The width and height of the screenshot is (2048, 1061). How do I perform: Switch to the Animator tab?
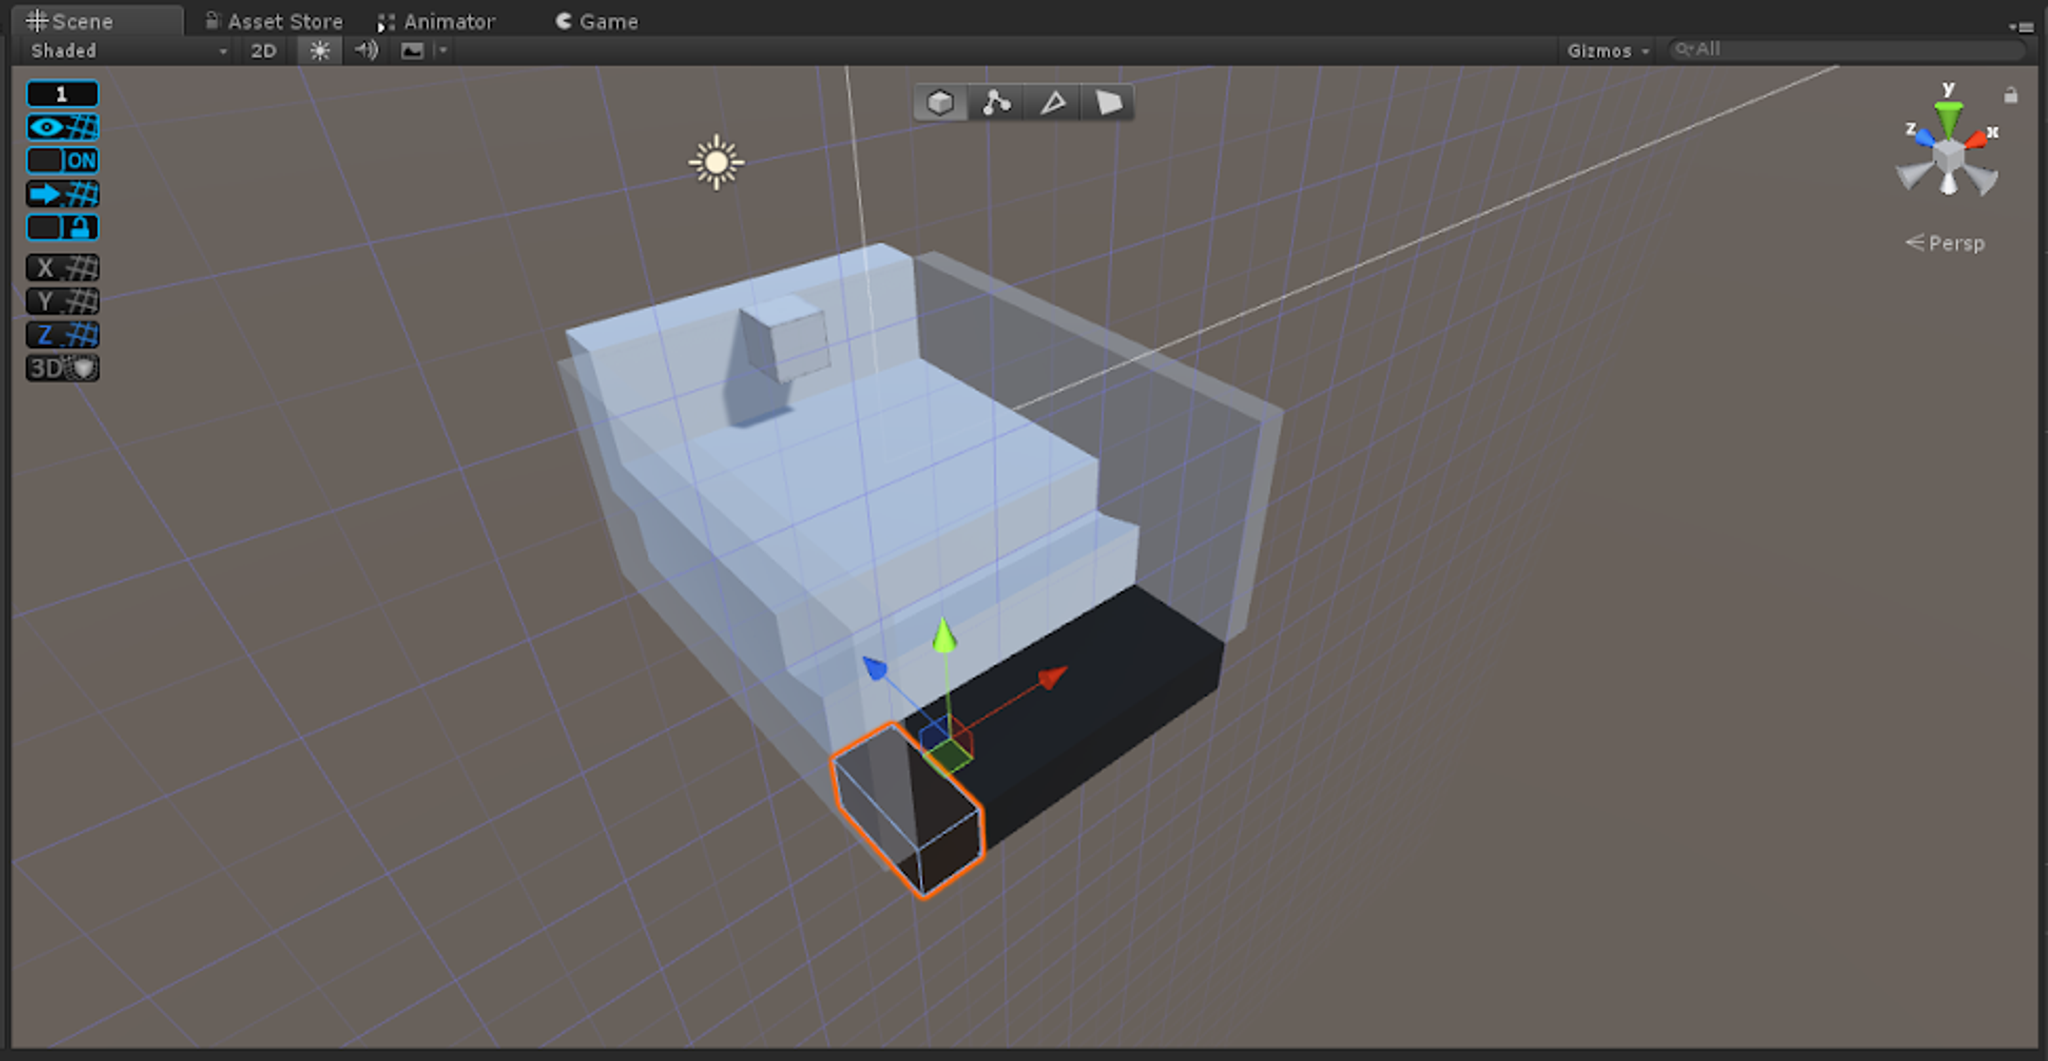coord(437,21)
